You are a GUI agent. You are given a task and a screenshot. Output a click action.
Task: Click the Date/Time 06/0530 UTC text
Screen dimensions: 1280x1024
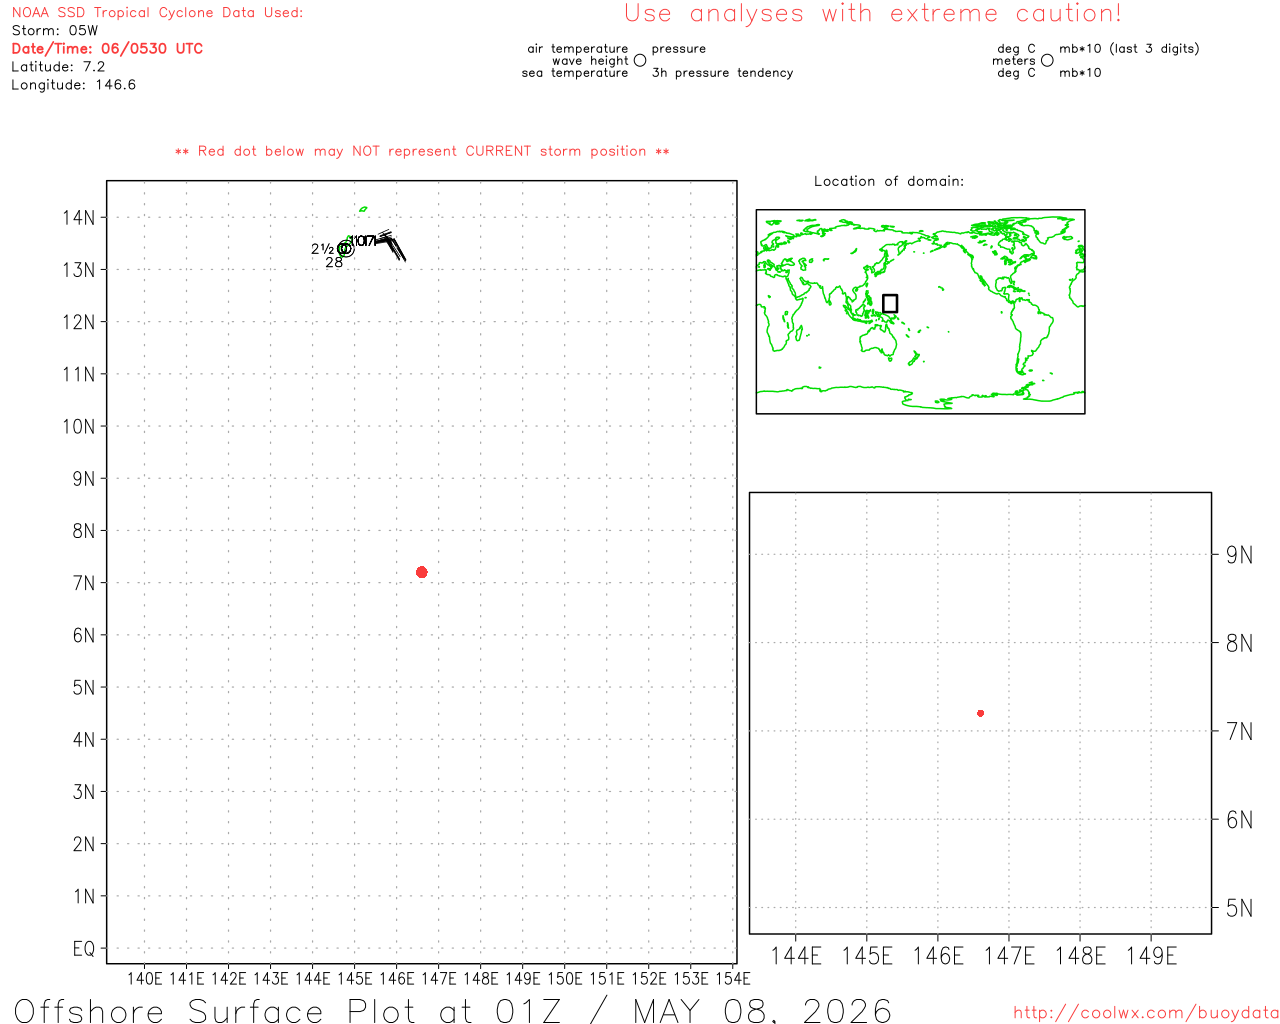pos(107,48)
